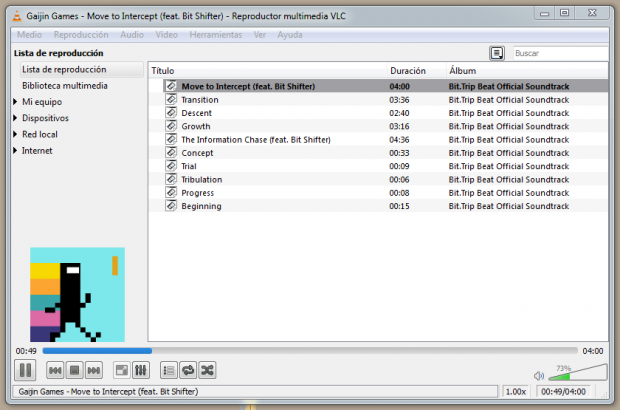Open the Reproducción menu
The width and height of the screenshot is (620, 410).
(81, 35)
